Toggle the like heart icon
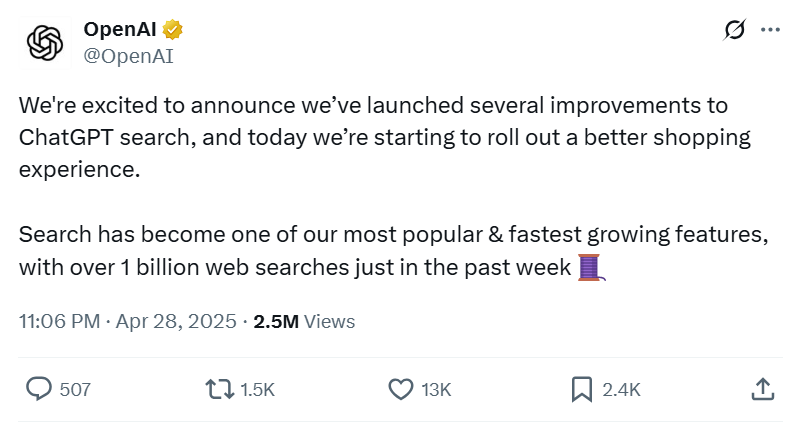 pos(401,389)
